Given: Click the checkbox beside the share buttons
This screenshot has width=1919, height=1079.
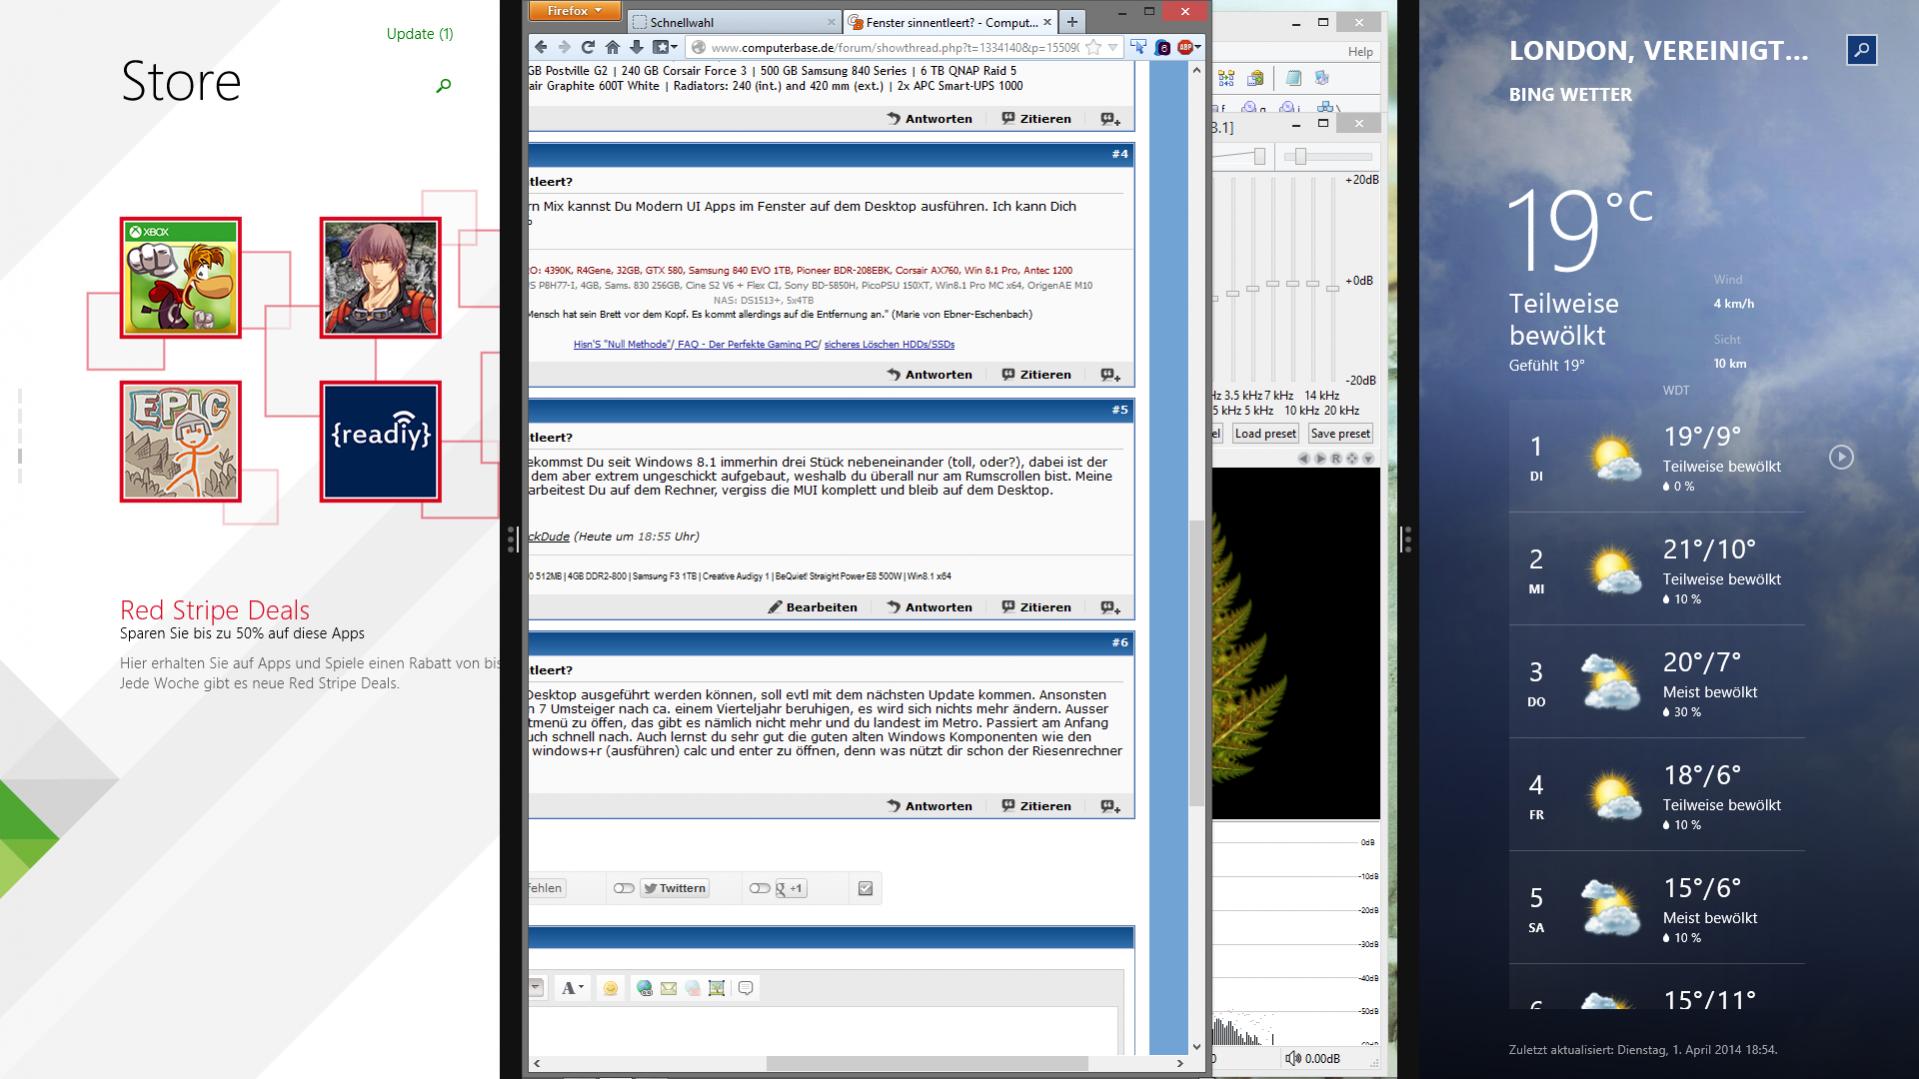Looking at the screenshot, I should pyautogui.click(x=866, y=888).
